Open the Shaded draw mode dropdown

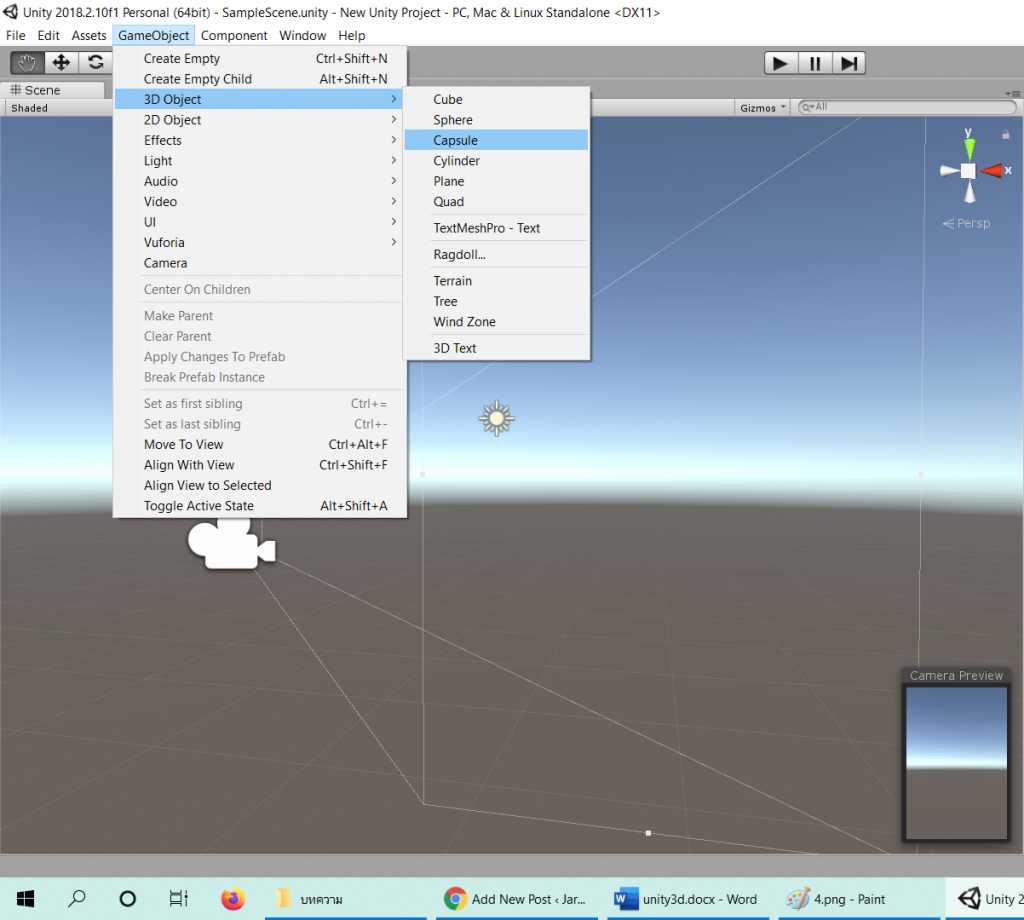click(x=29, y=108)
